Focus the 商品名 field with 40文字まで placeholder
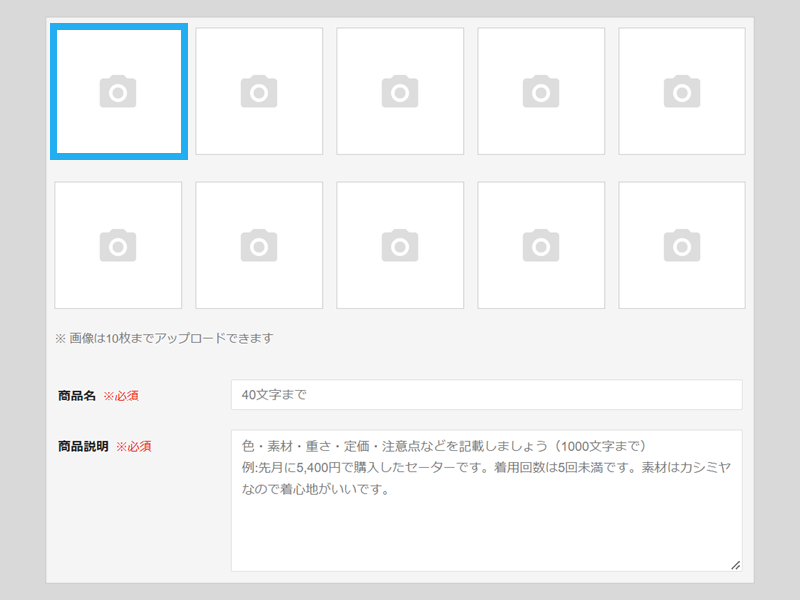 click(487, 394)
